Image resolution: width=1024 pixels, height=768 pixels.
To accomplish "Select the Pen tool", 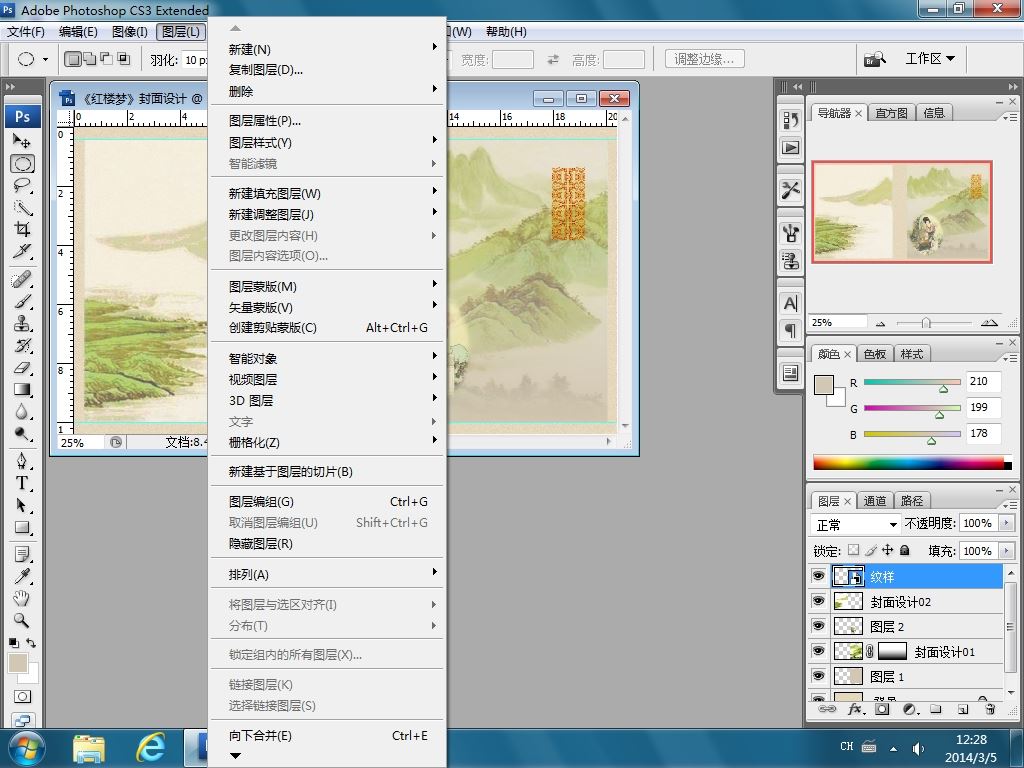I will tap(22, 461).
